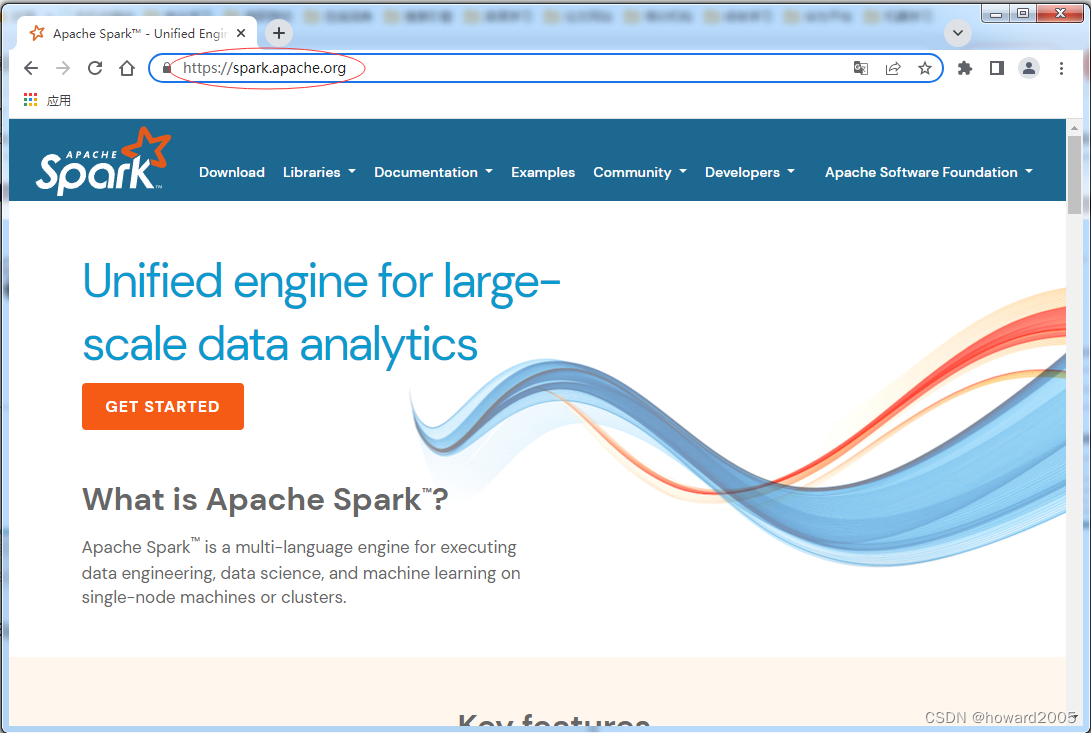Viewport: 1091px width, 733px height.
Task: Open the Examples page in navbar
Action: click(543, 172)
